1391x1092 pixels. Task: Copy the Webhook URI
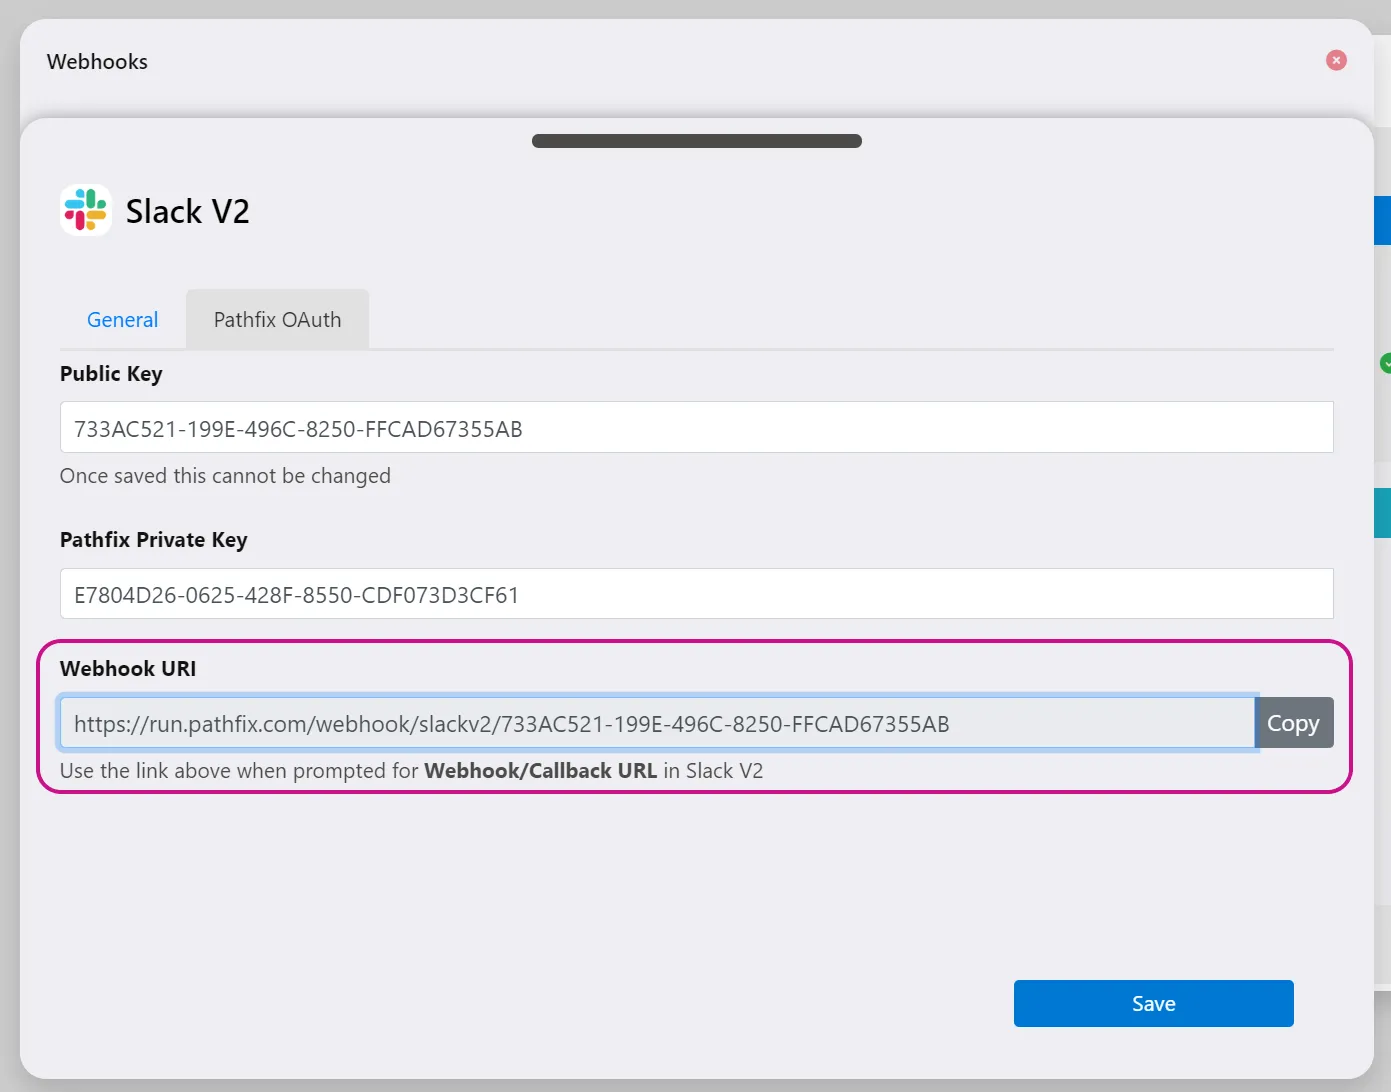coord(1293,723)
